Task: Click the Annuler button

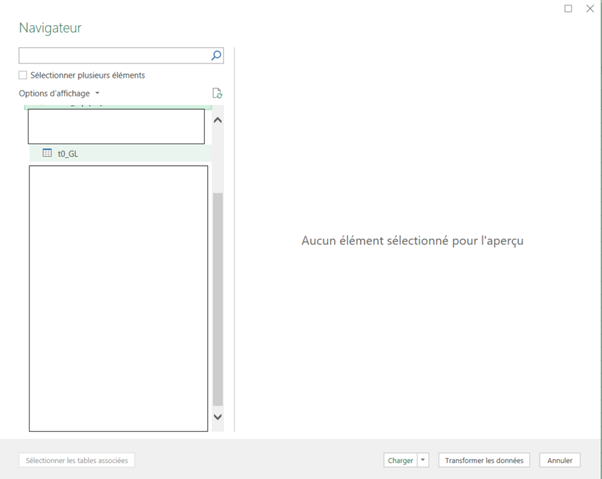Action: tap(559, 460)
